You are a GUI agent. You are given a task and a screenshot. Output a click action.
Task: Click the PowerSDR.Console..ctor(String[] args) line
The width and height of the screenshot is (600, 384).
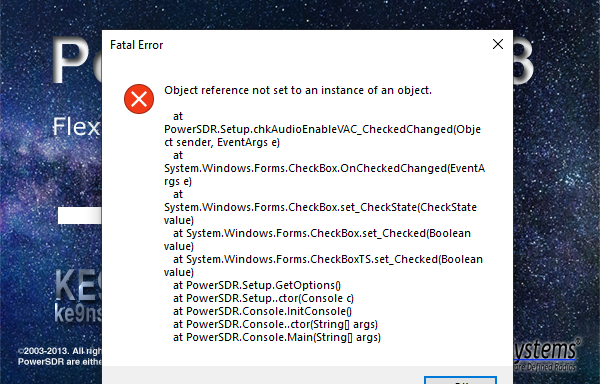[x=275, y=324]
